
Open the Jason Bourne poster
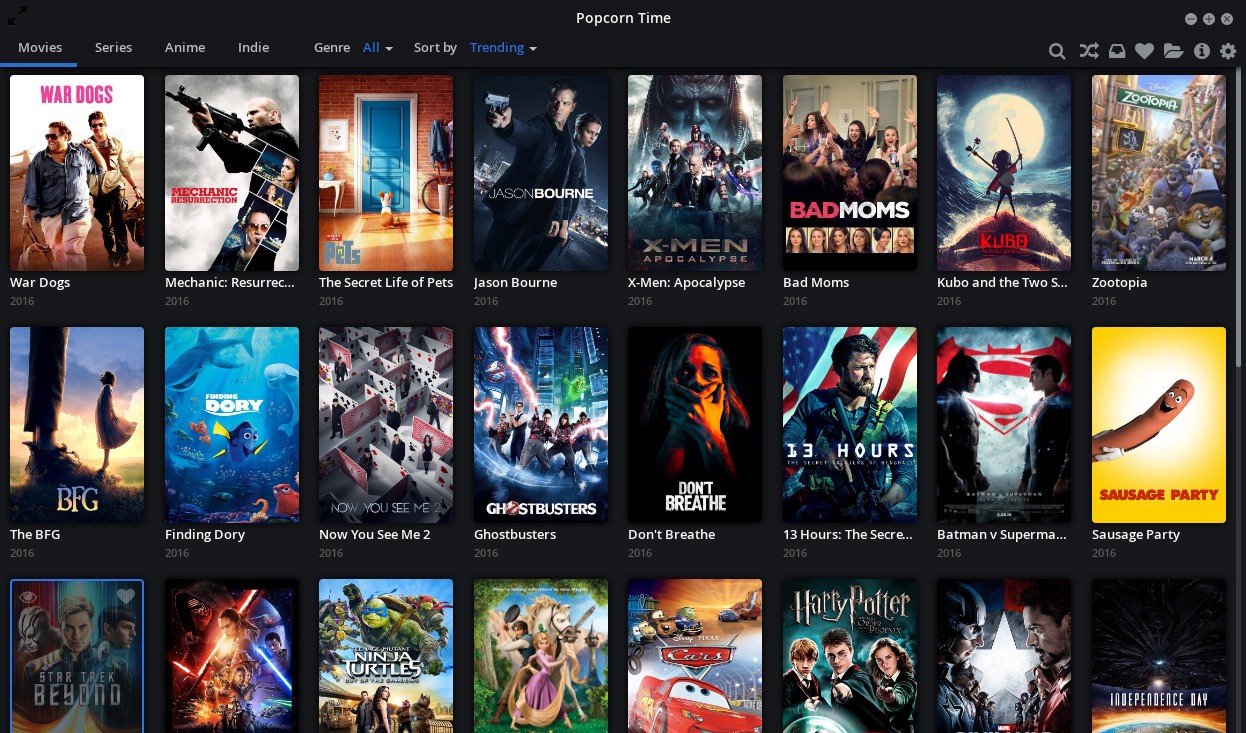pos(541,173)
